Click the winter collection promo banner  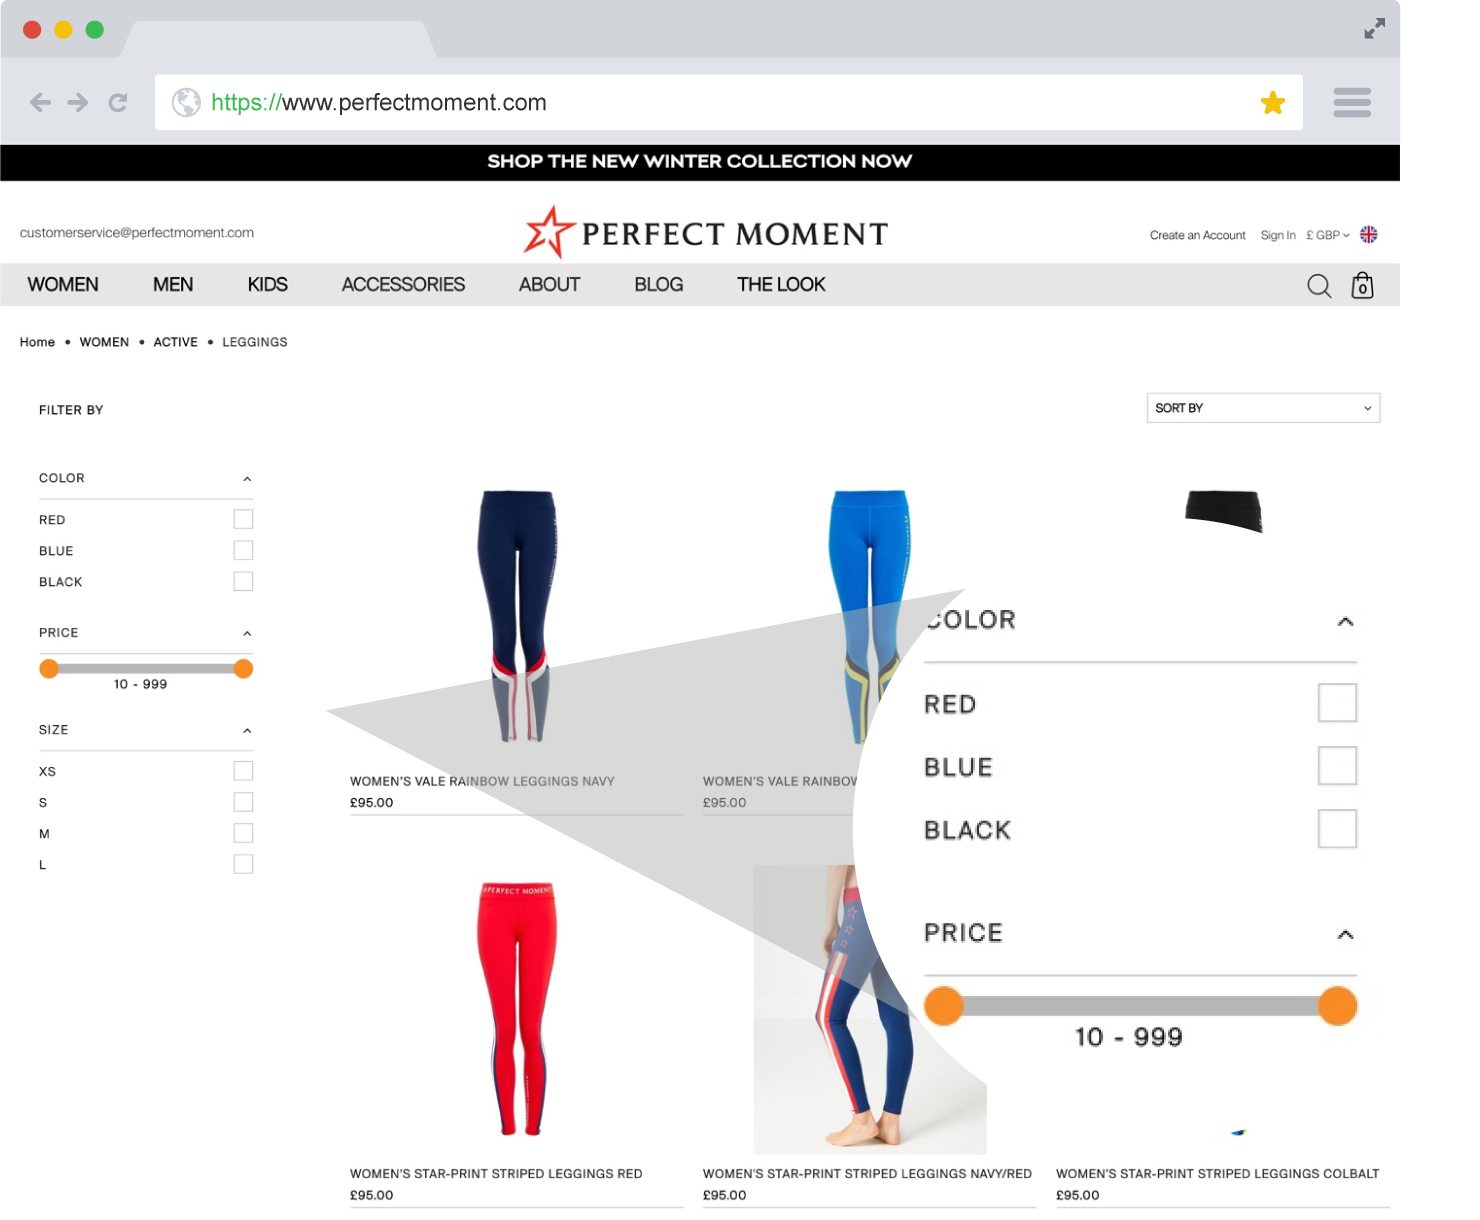click(700, 162)
